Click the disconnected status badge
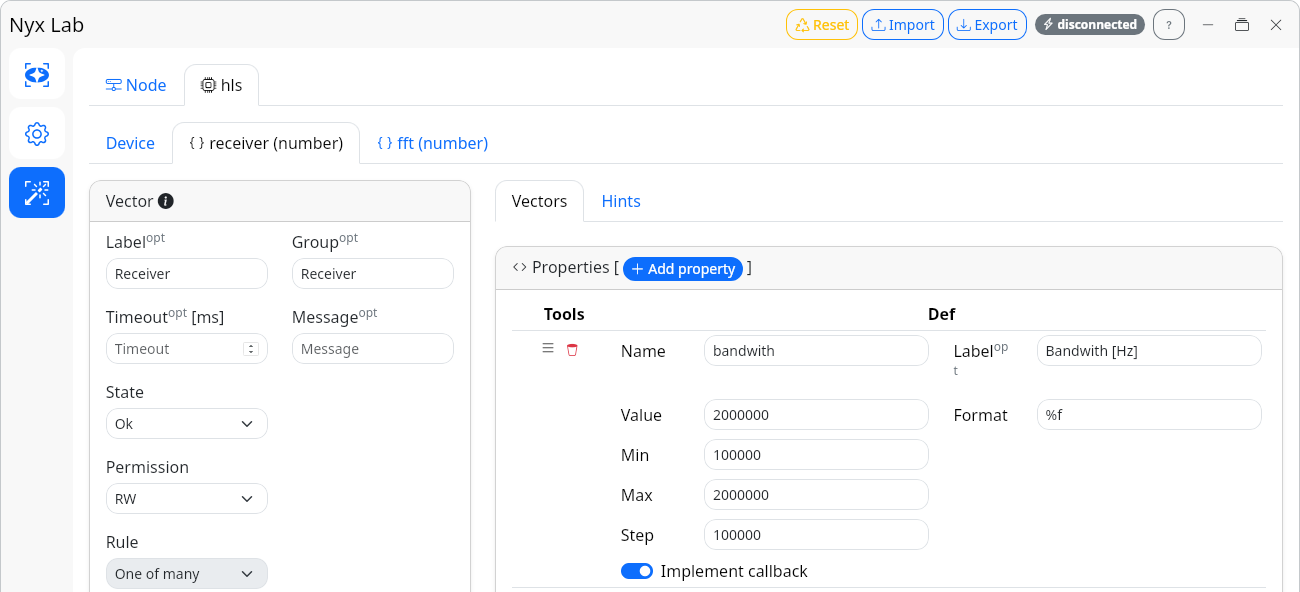This screenshot has height=592, width=1300. [x=1089, y=25]
